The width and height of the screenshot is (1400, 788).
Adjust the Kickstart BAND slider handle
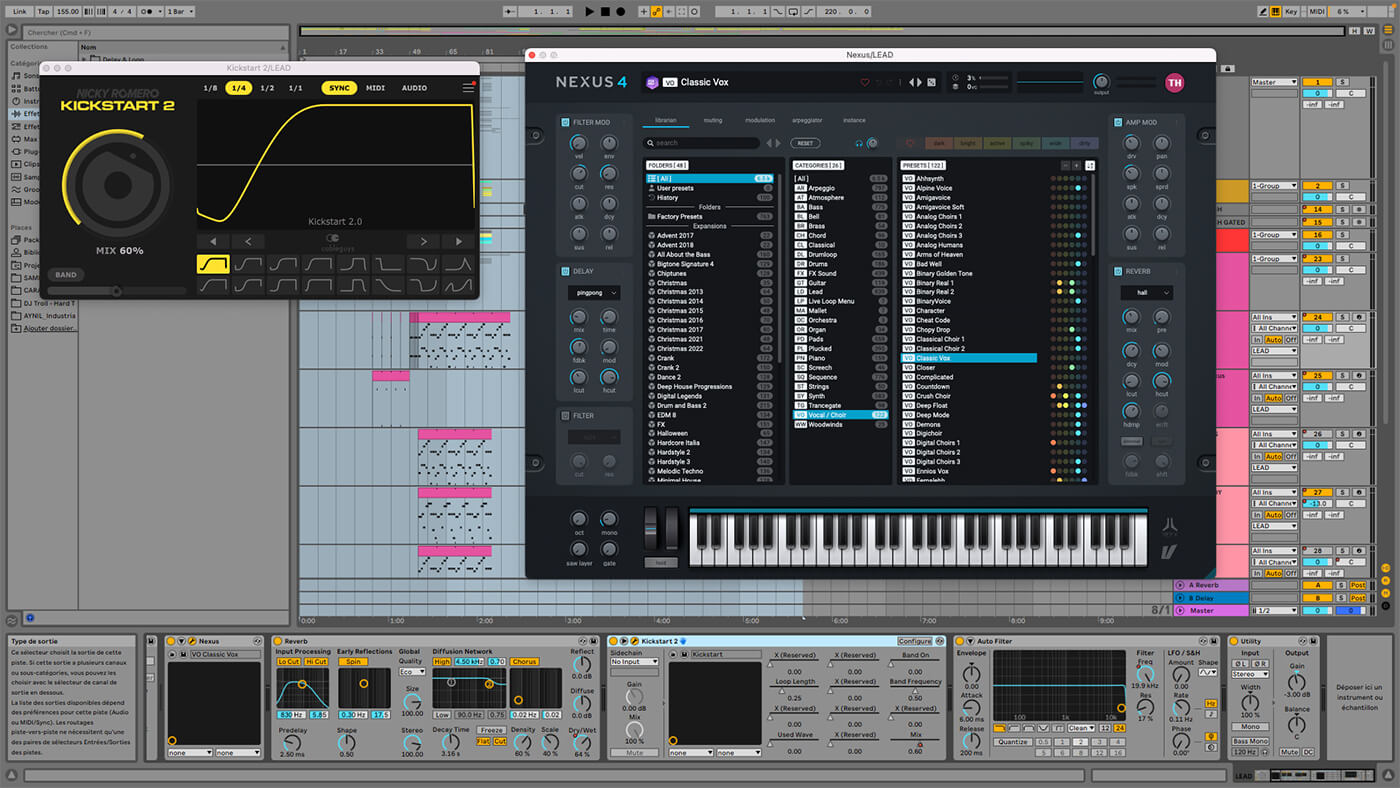coord(116,291)
